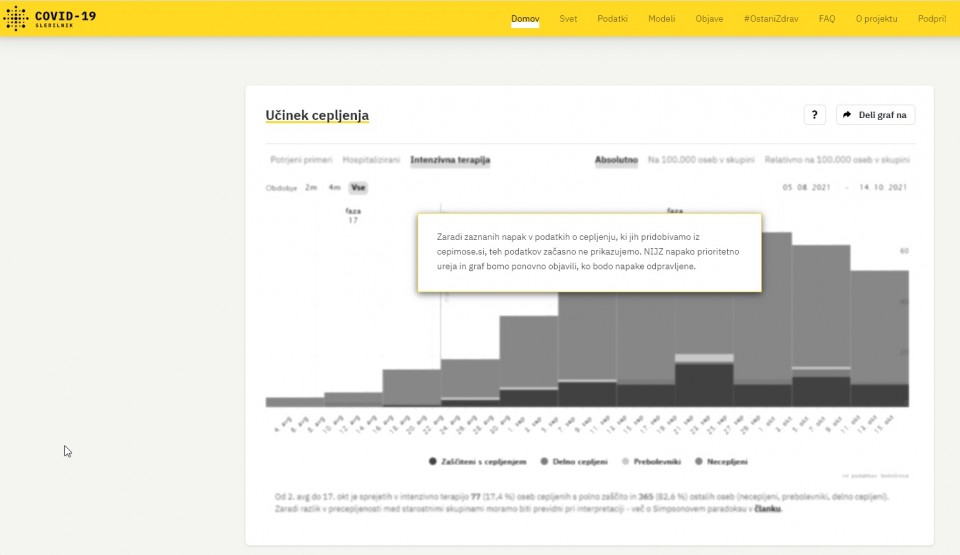960x555 pixels.
Task: Go to the Domov page
Action: pyautogui.click(x=525, y=19)
